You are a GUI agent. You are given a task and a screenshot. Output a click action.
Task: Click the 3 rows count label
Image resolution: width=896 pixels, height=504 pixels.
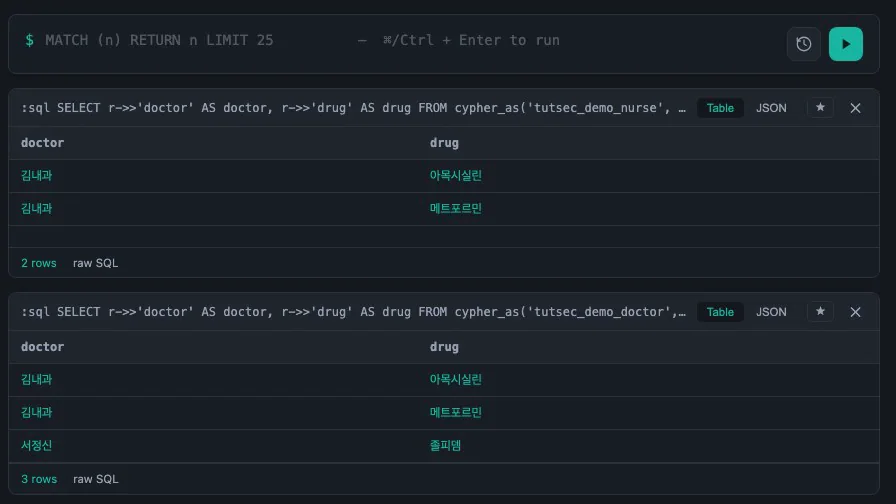click(39, 479)
